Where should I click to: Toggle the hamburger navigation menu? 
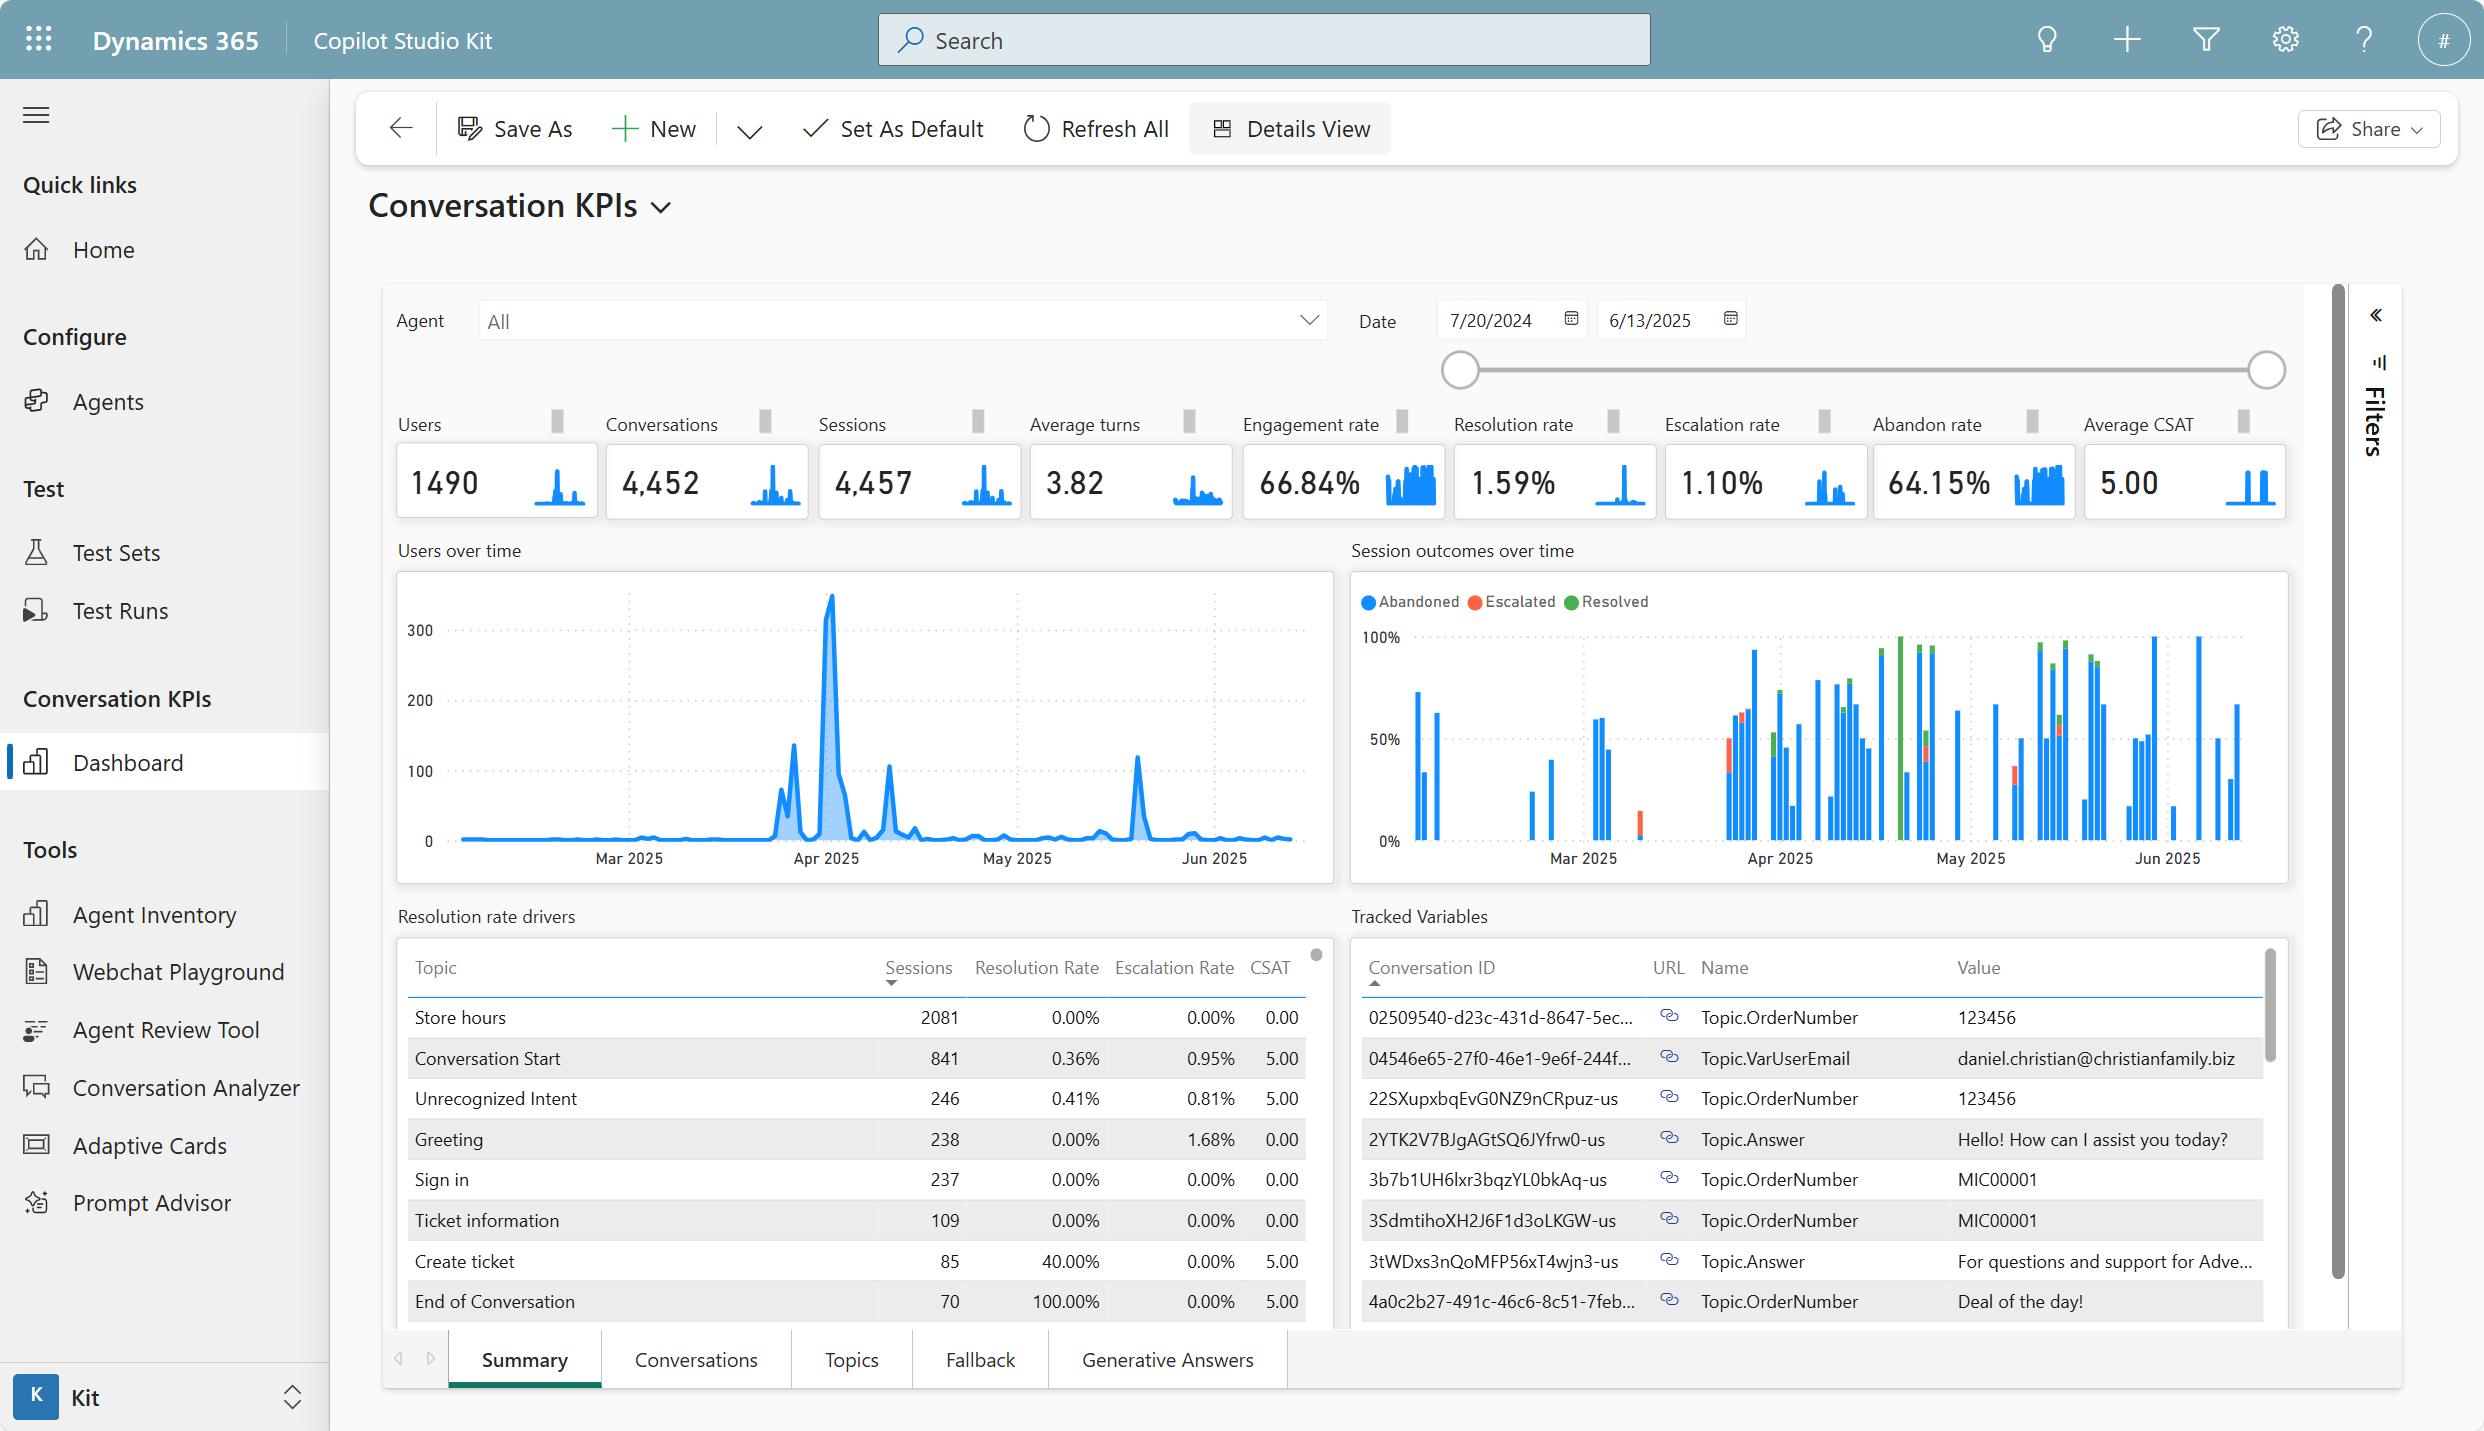[x=36, y=115]
